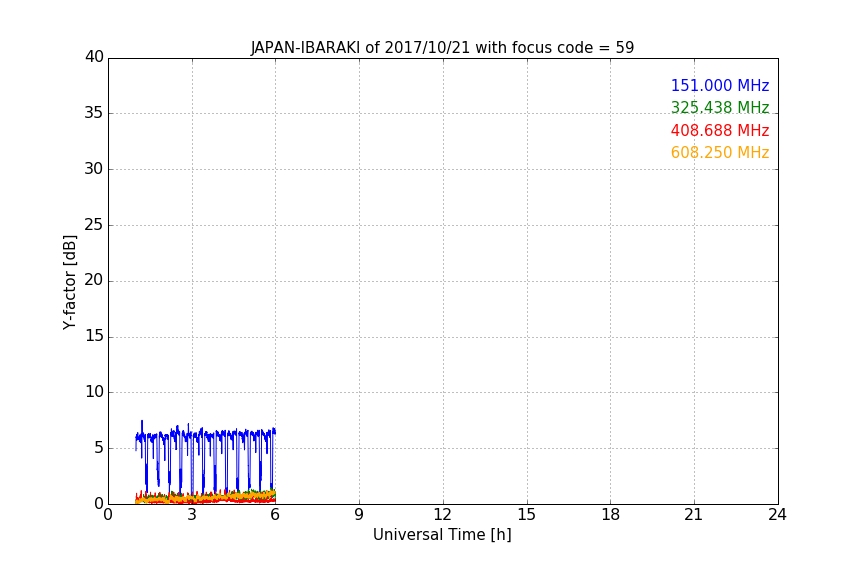Viewport: 864px width, 576px height.
Task: Select the 325.438 MHz legend label
Action: [x=720, y=107]
